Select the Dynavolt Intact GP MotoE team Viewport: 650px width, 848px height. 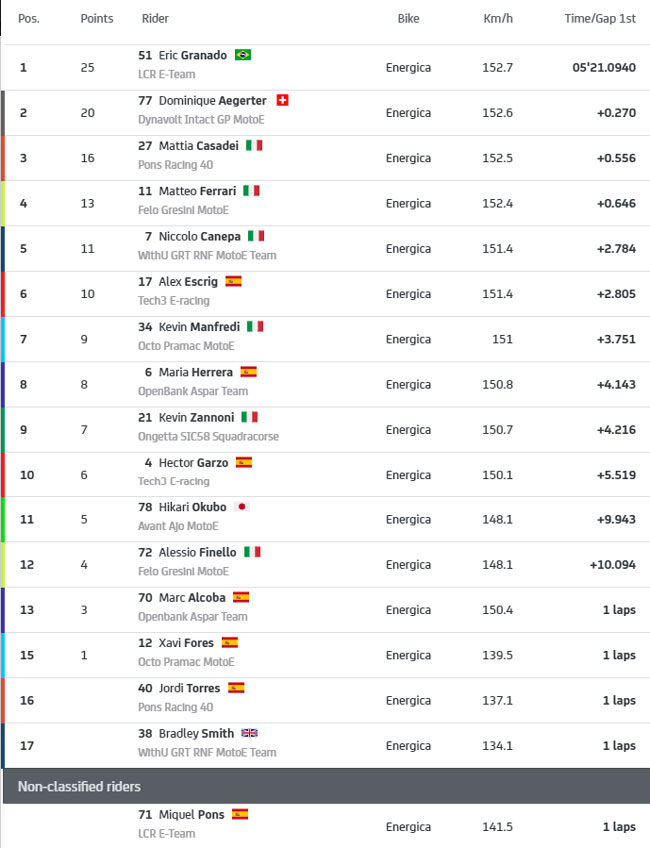[201, 120]
